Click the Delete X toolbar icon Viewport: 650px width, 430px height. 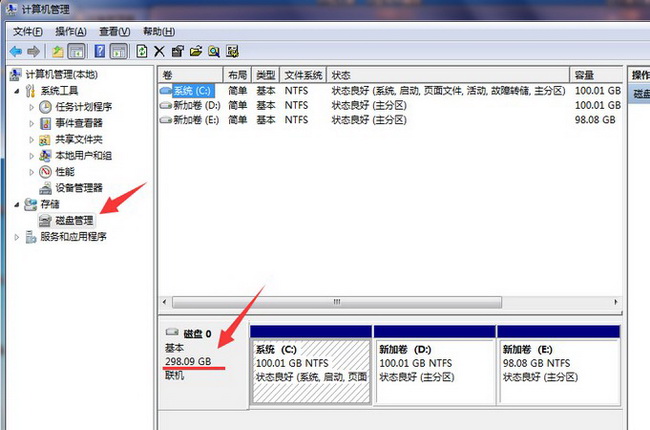tap(159, 52)
